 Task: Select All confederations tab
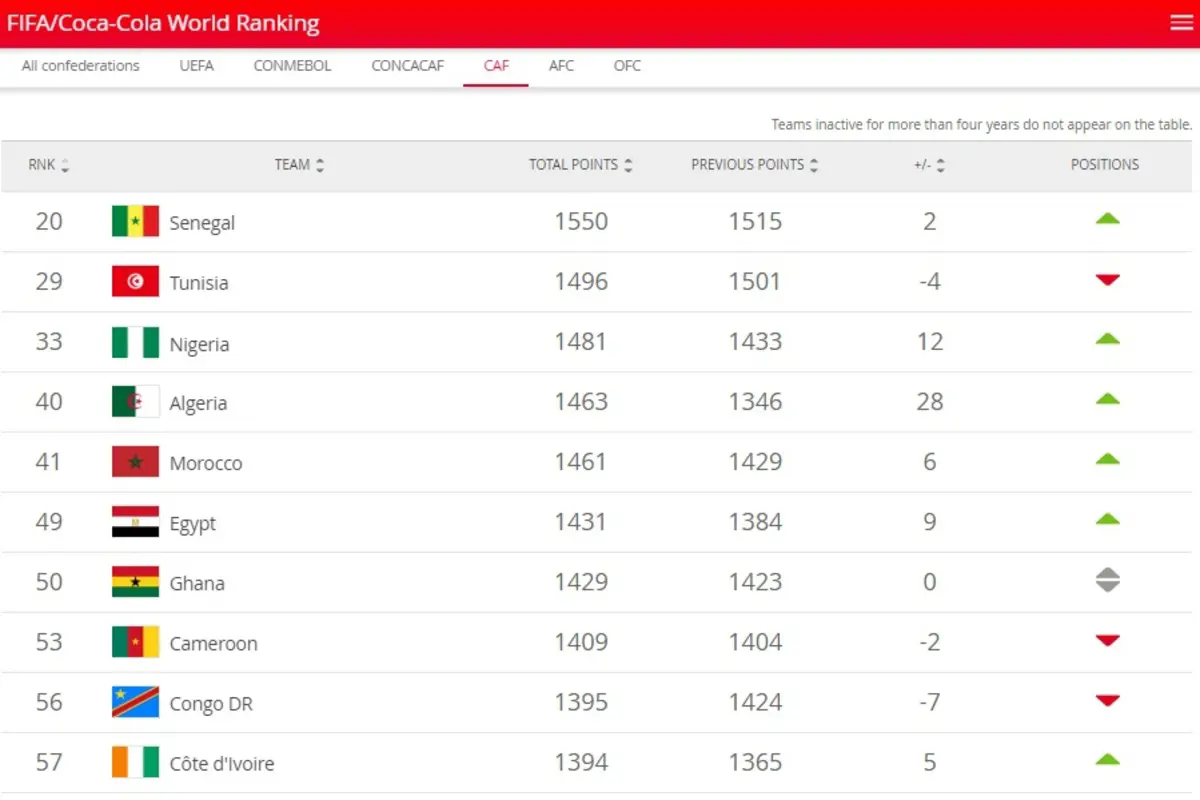[x=81, y=66]
